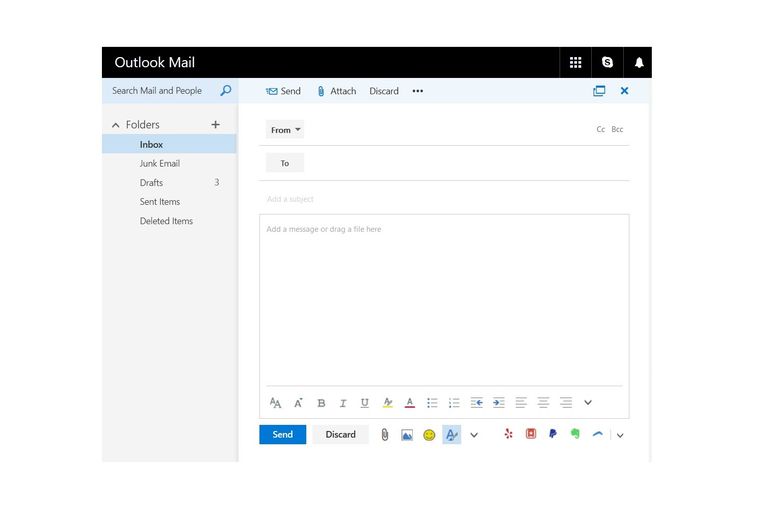This screenshot has height=512, width=768.
Task: Open emoji picker smiley
Action: (x=429, y=435)
